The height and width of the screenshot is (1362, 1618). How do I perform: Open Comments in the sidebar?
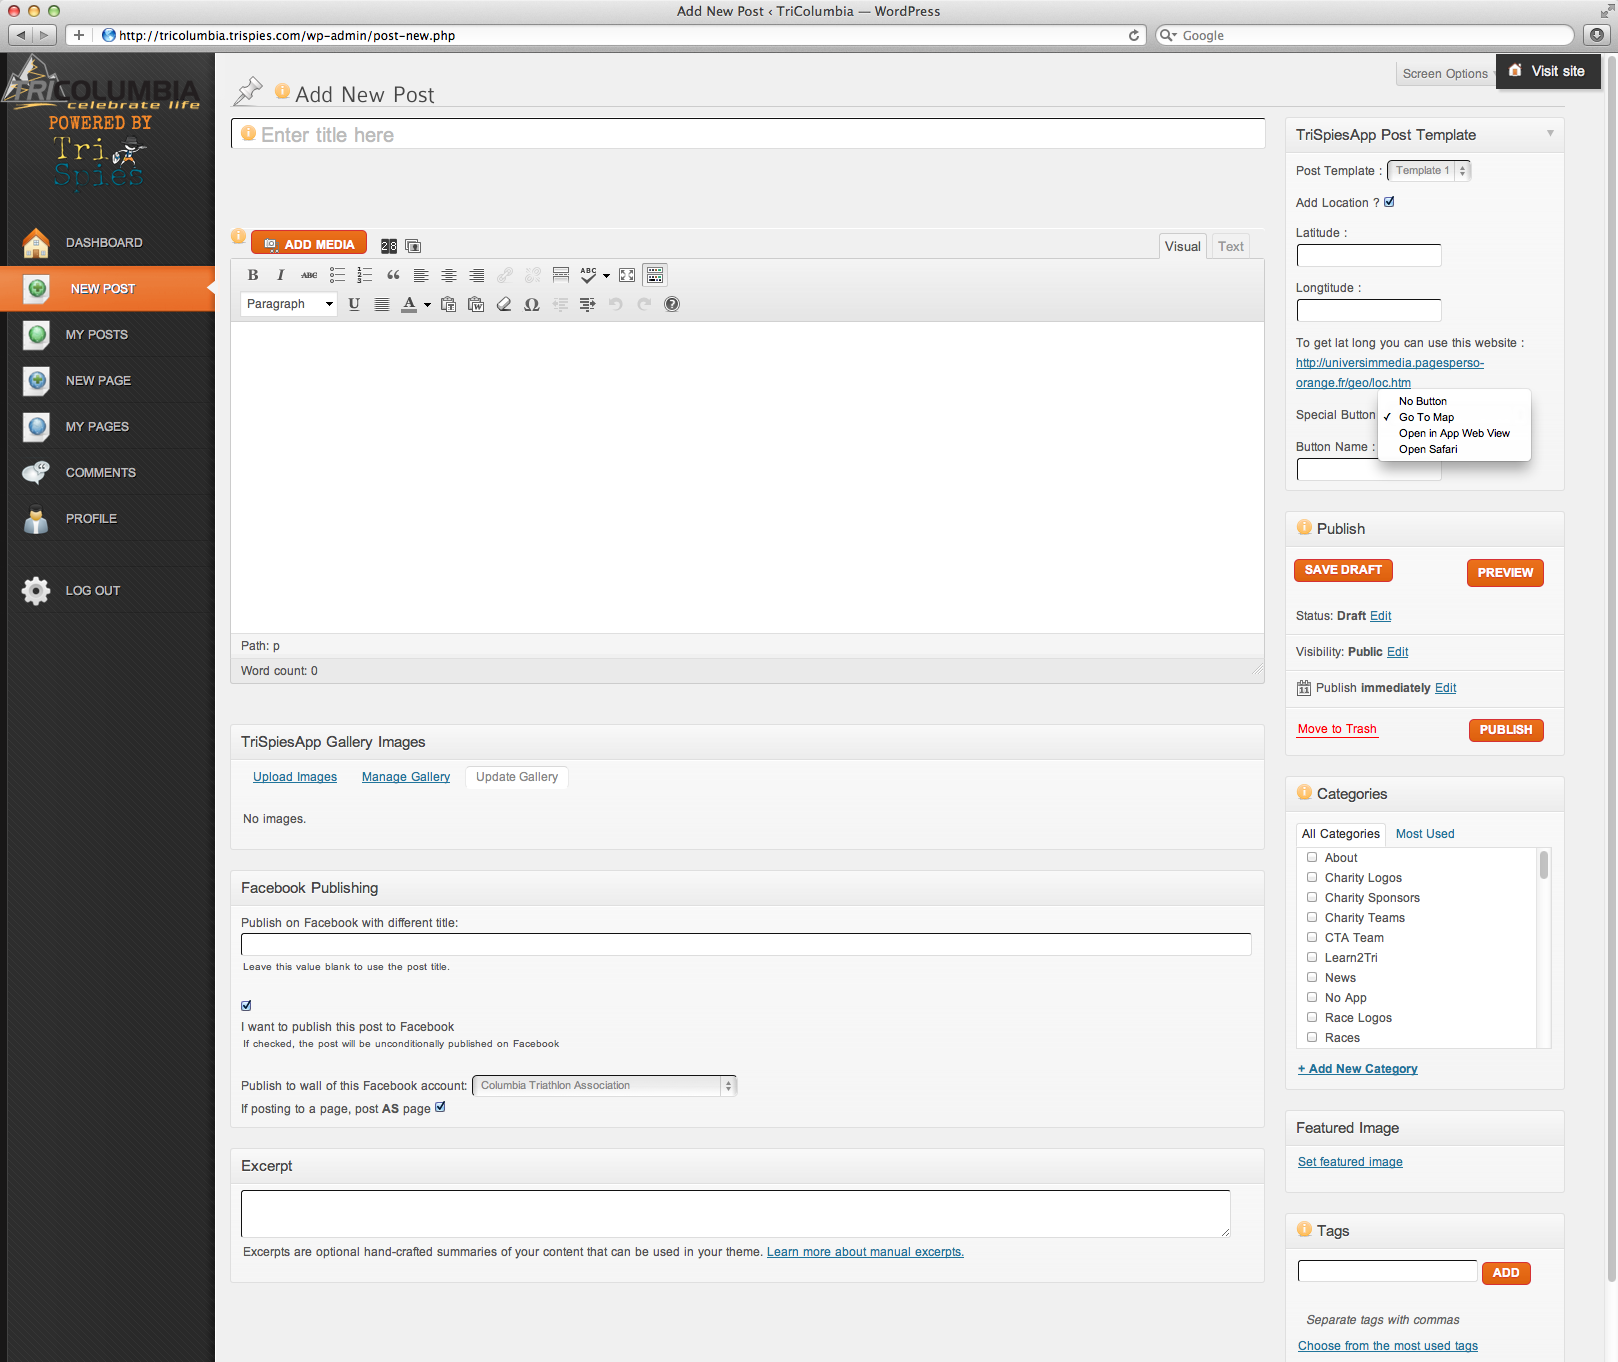click(x=107, y=473)
